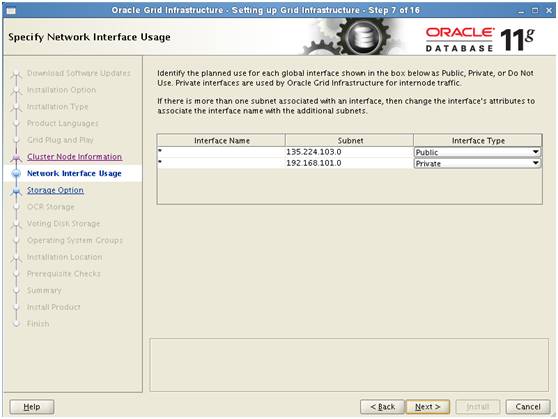
Task: Select the Network Interface Usage step
Action: tap(74, 173)
